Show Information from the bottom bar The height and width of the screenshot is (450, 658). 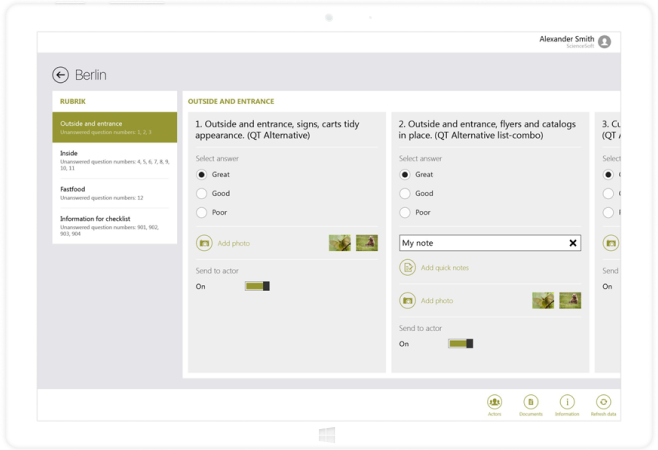566,402
